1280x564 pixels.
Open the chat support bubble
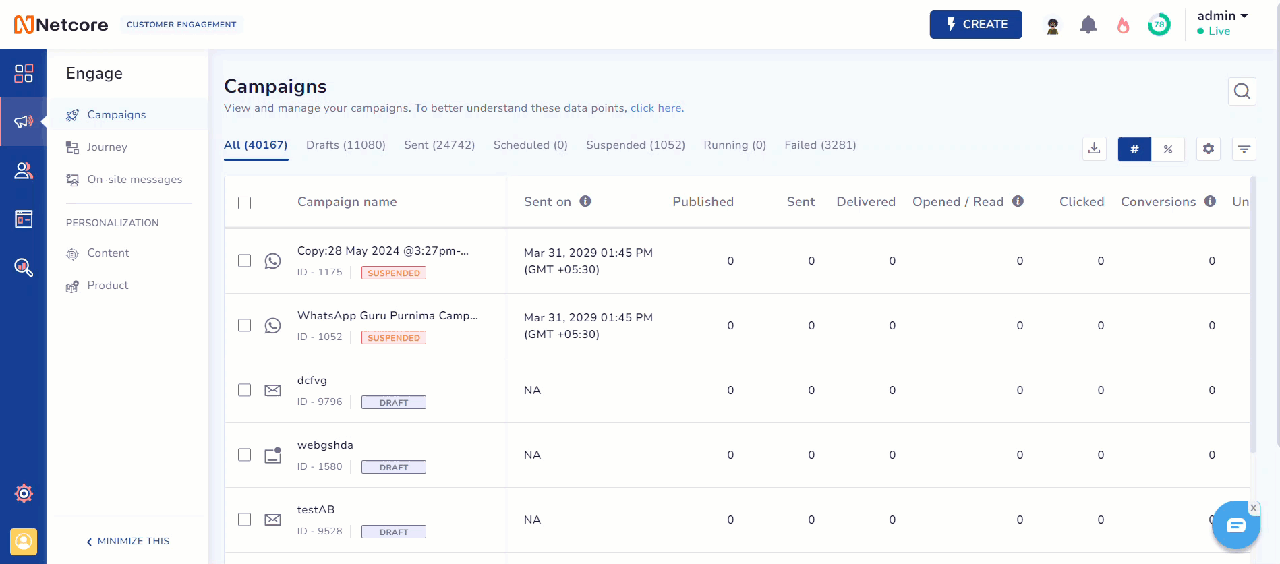1236,526
